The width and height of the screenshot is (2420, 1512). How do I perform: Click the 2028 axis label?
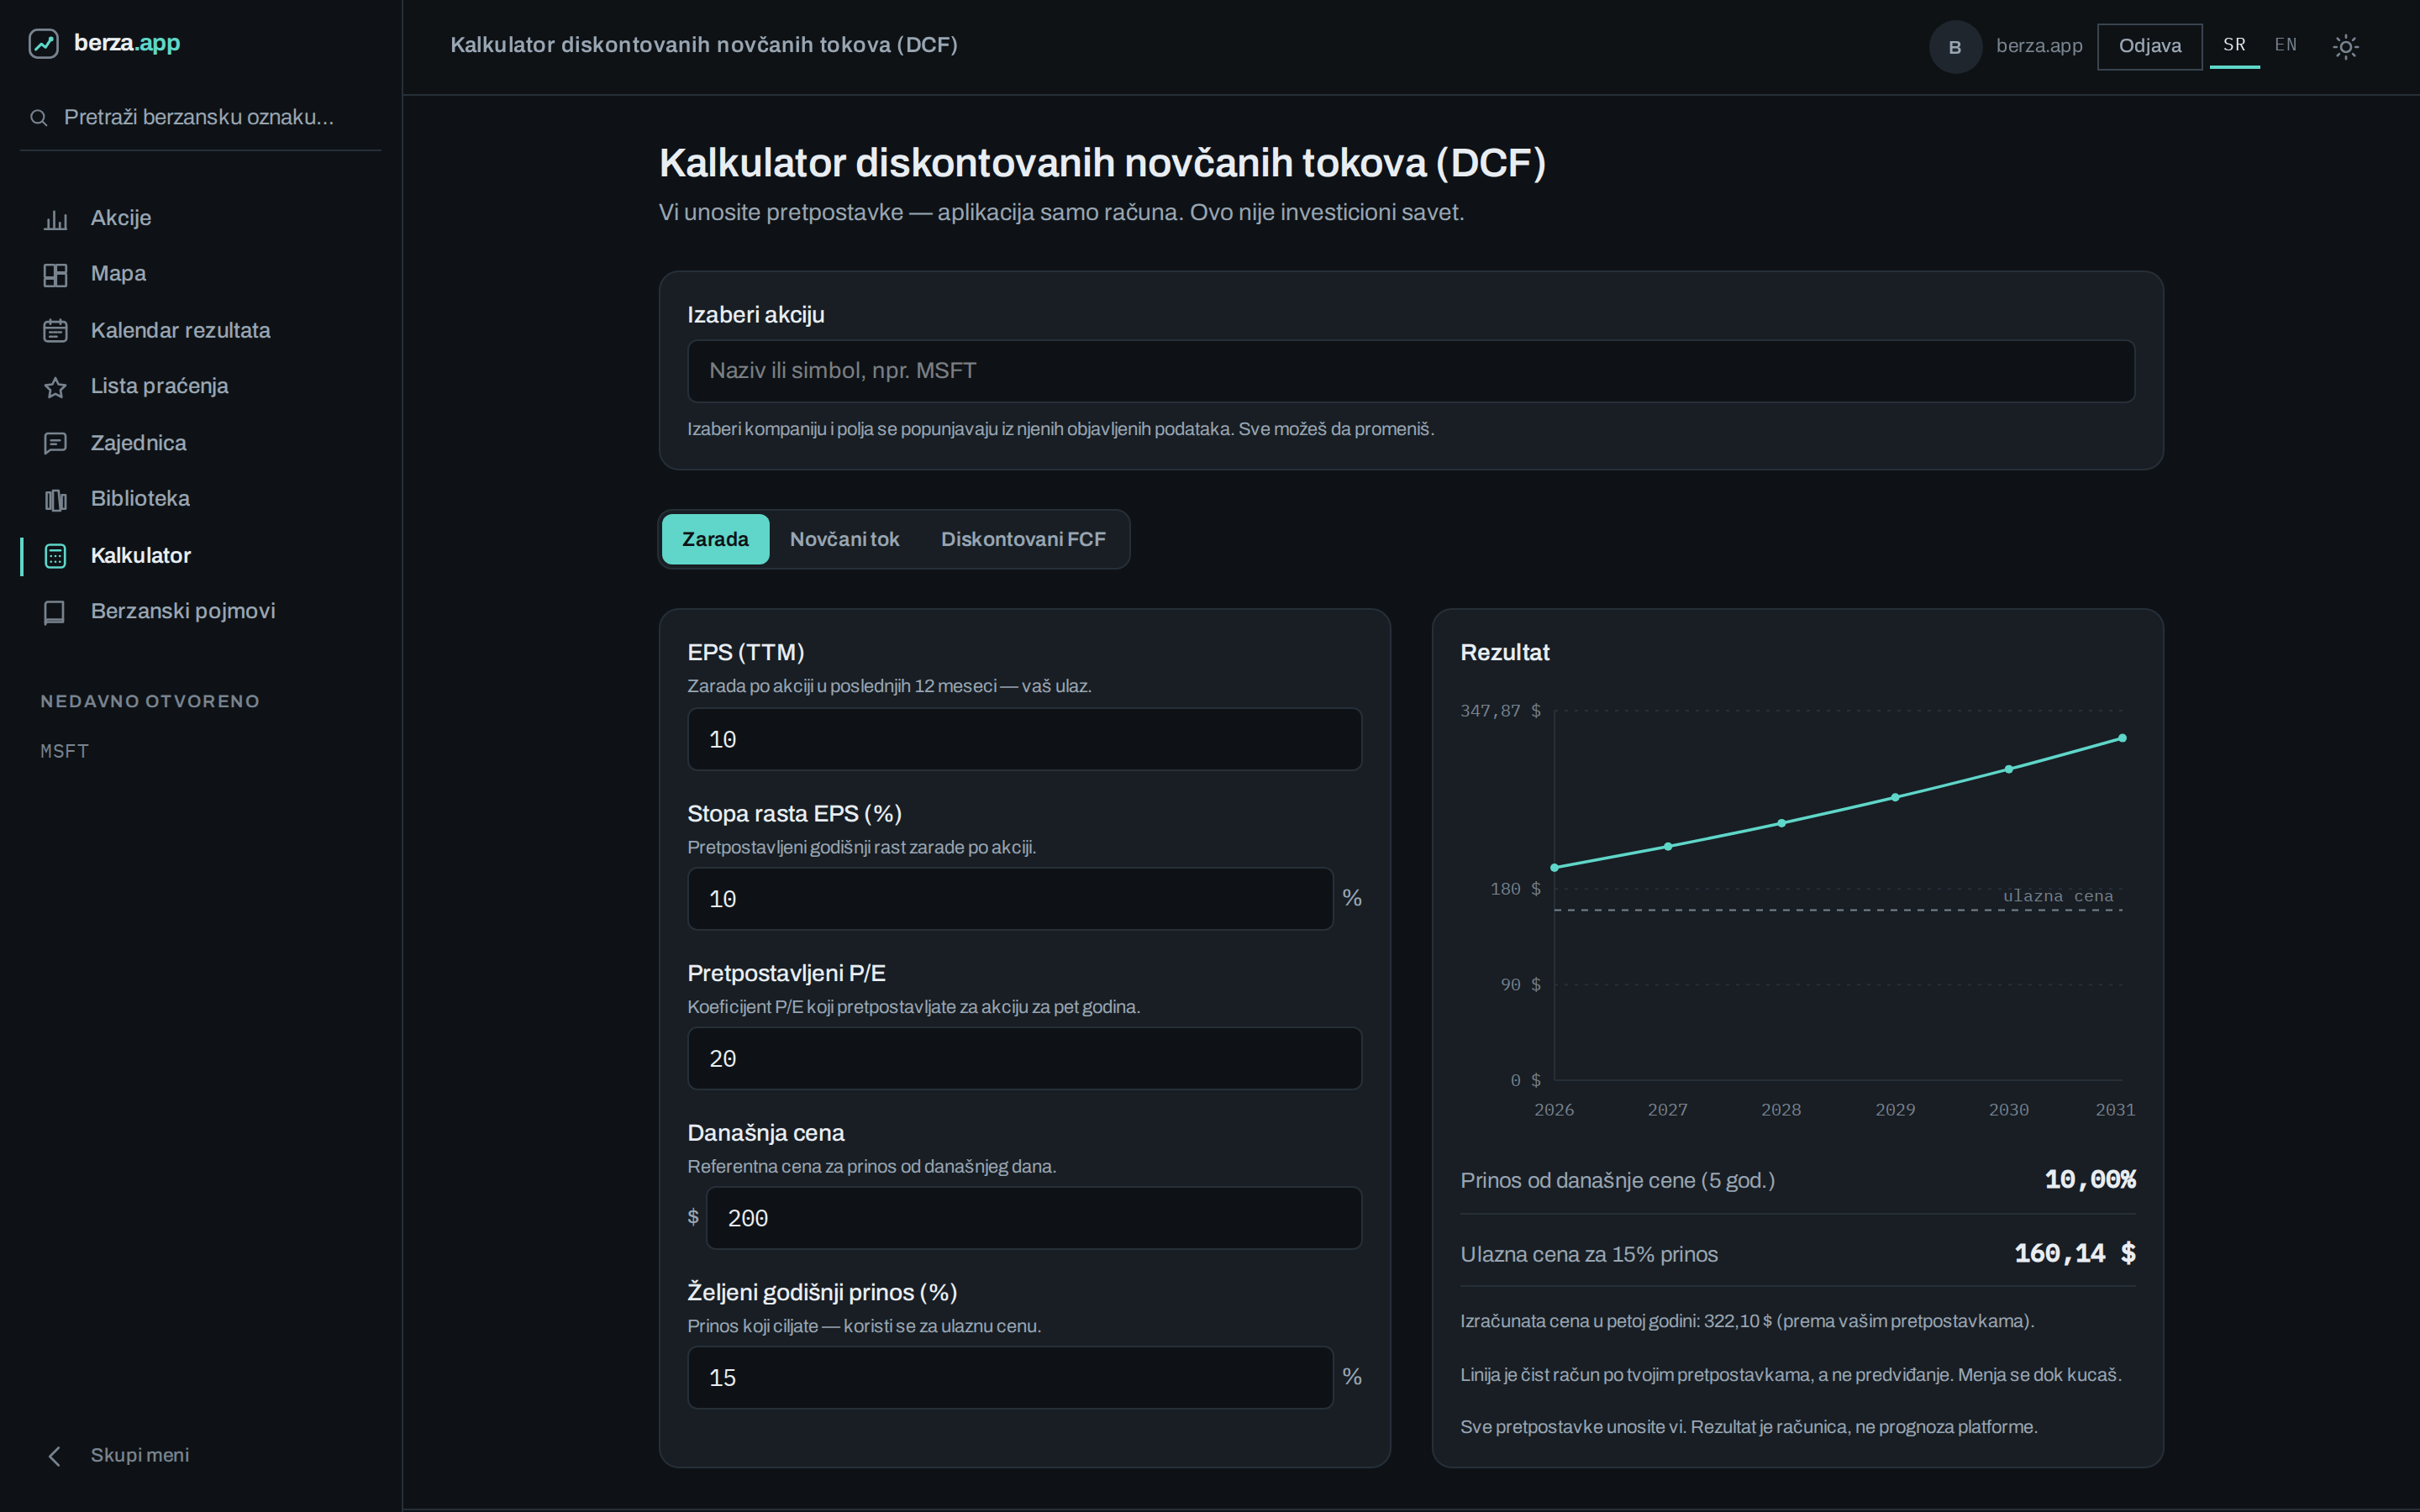point(1781,1110)
